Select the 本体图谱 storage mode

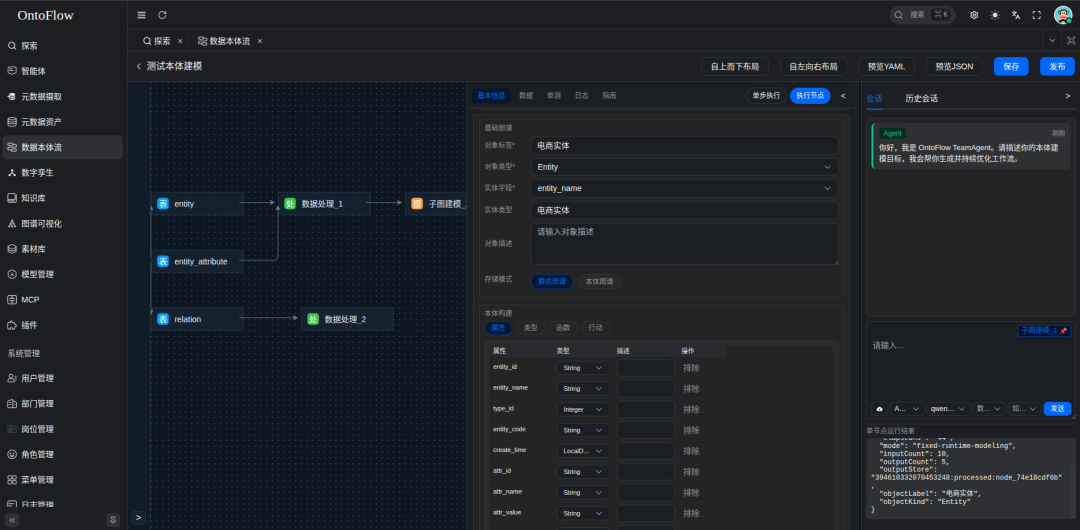pyautogui.click(x=599, y=282)
